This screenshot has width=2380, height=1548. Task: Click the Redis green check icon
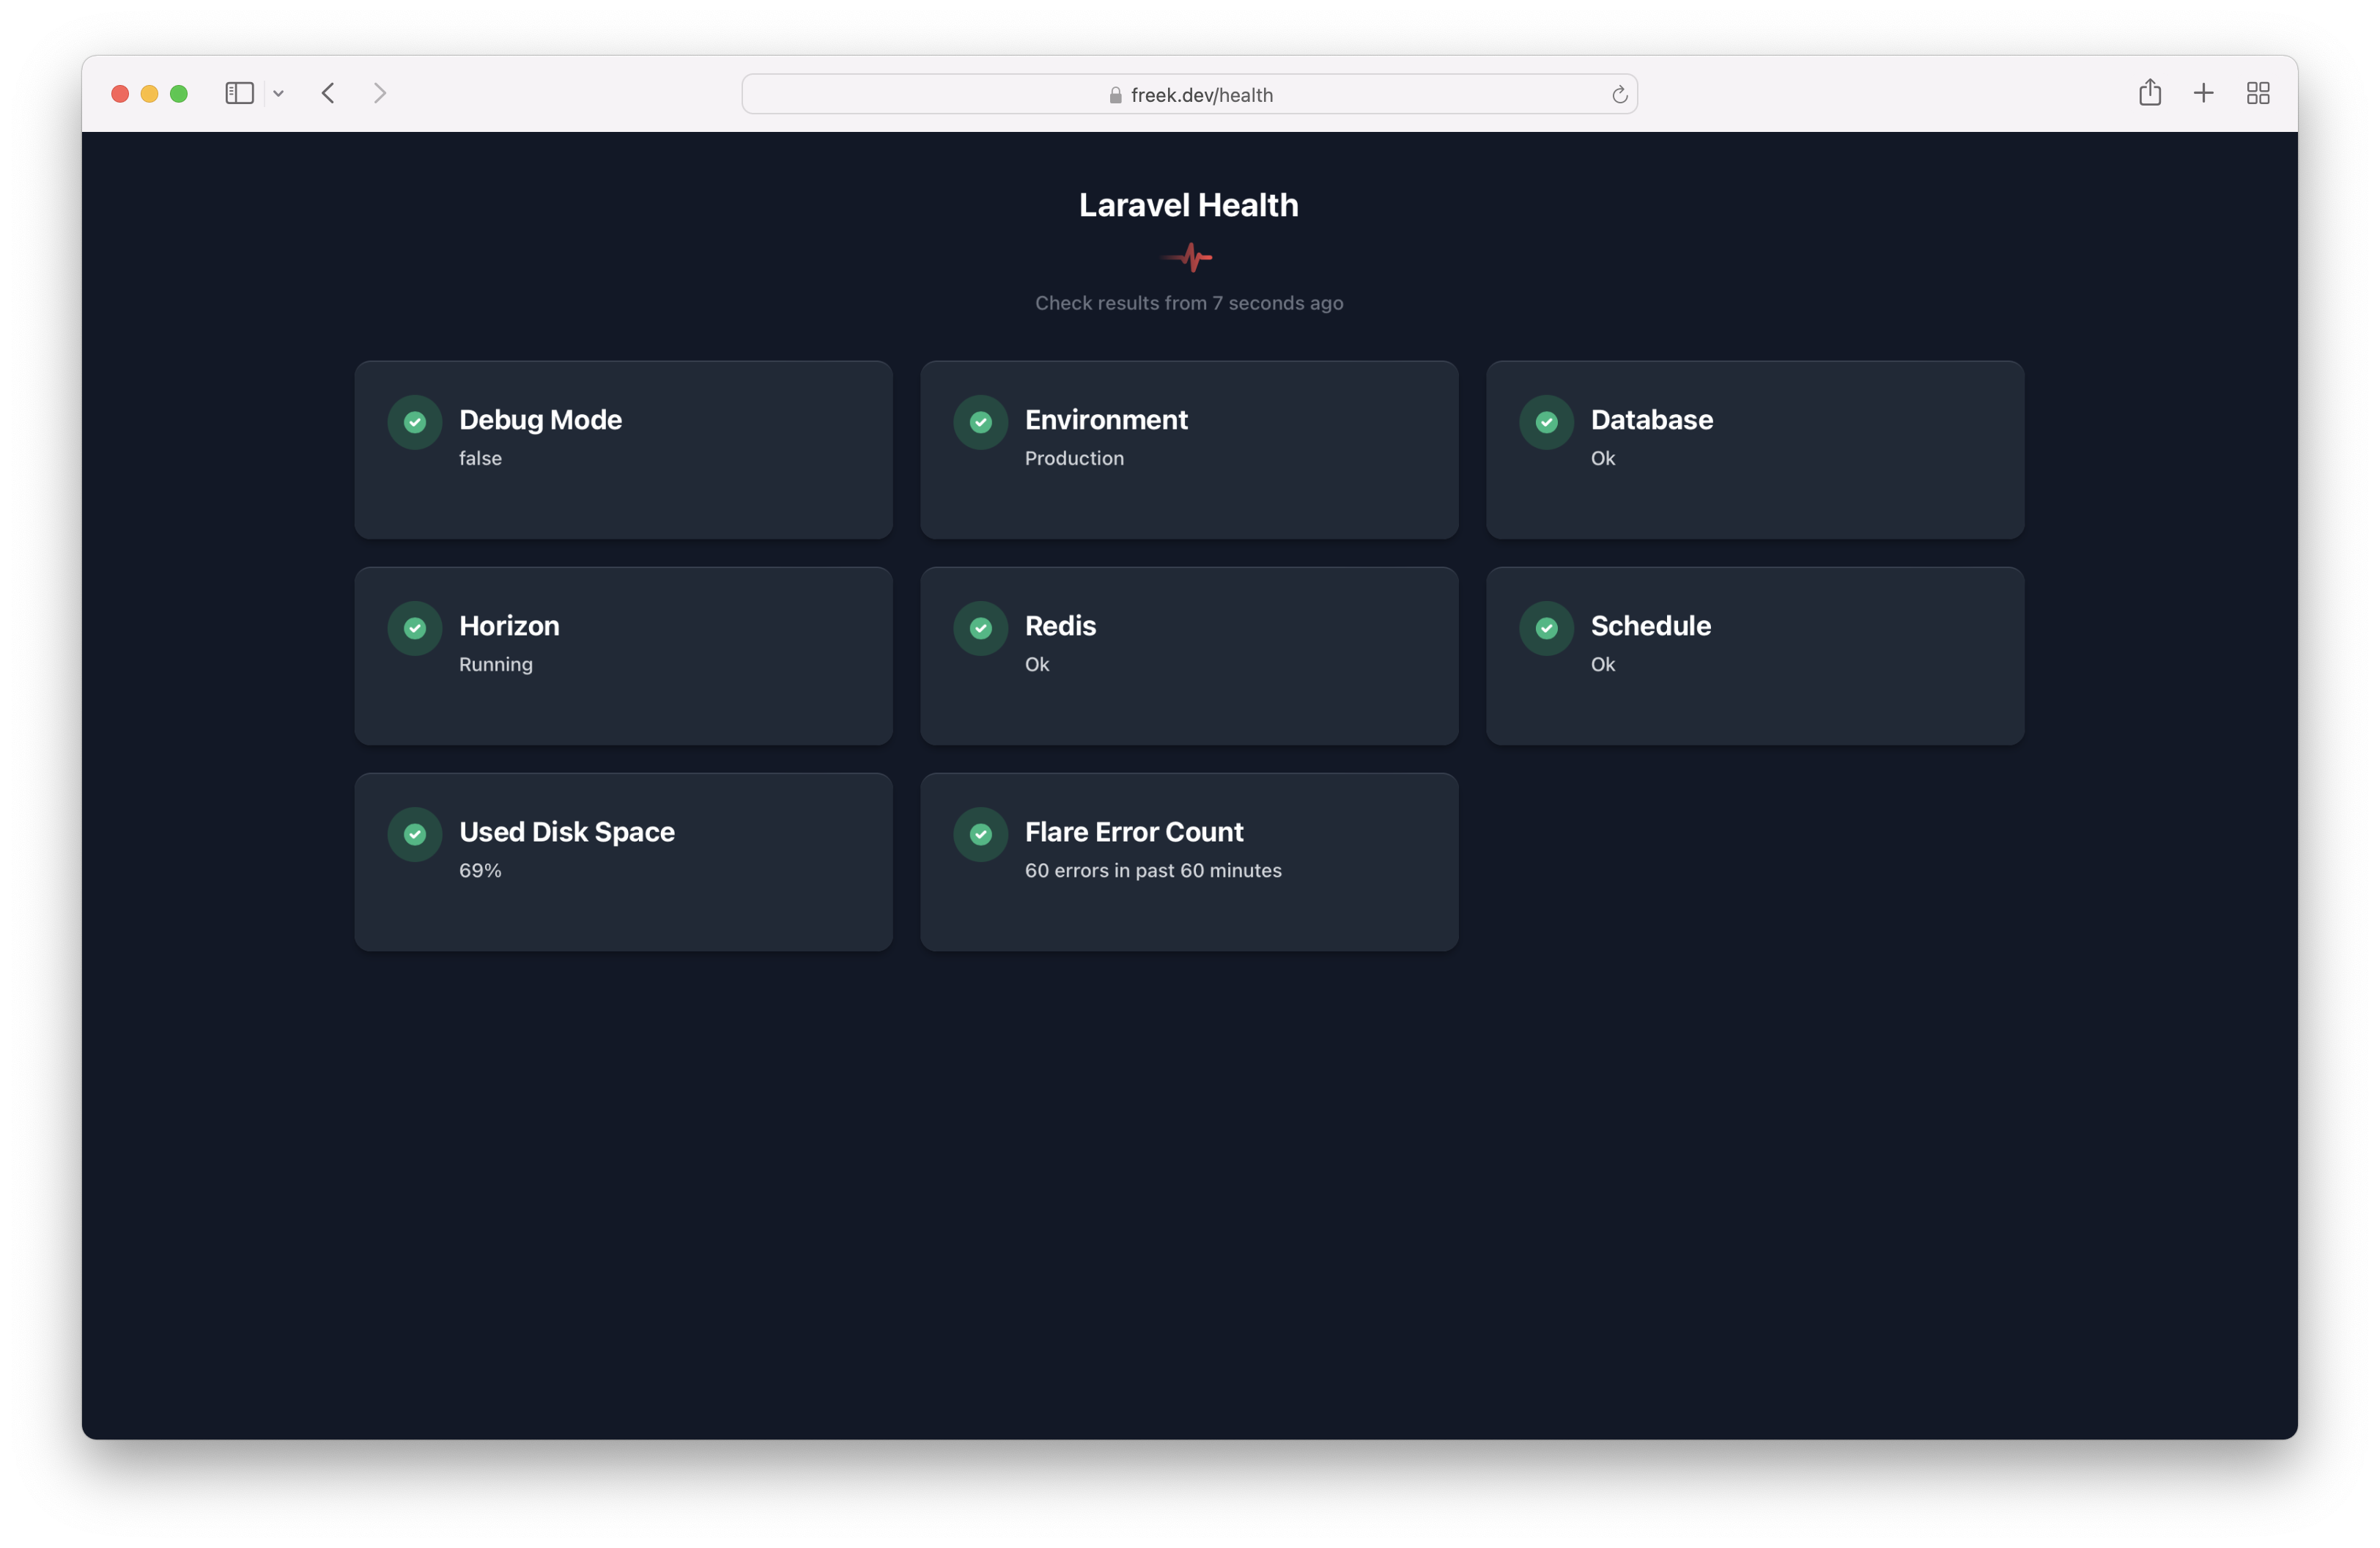(981, 628)
